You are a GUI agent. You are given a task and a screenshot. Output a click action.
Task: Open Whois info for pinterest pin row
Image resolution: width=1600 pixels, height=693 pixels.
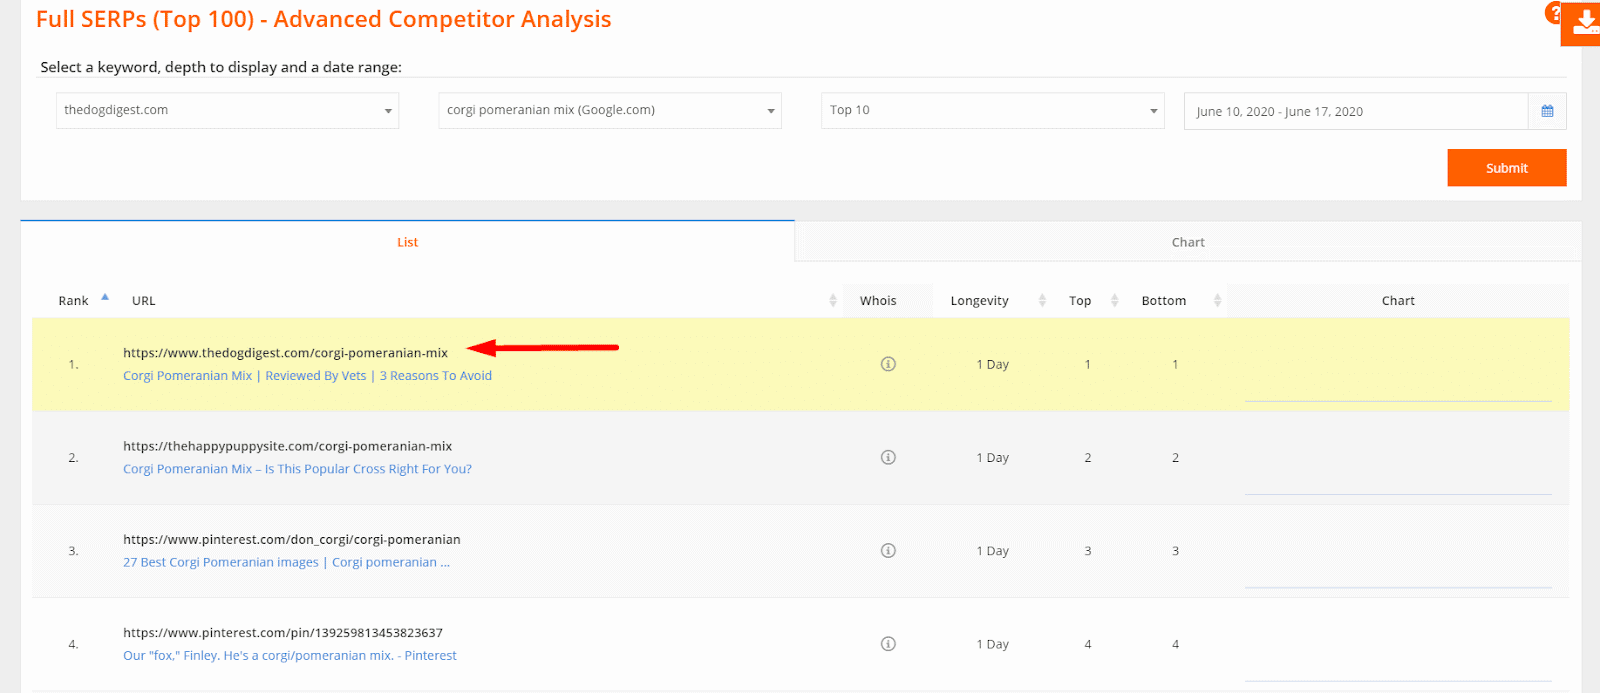[888, 644]
